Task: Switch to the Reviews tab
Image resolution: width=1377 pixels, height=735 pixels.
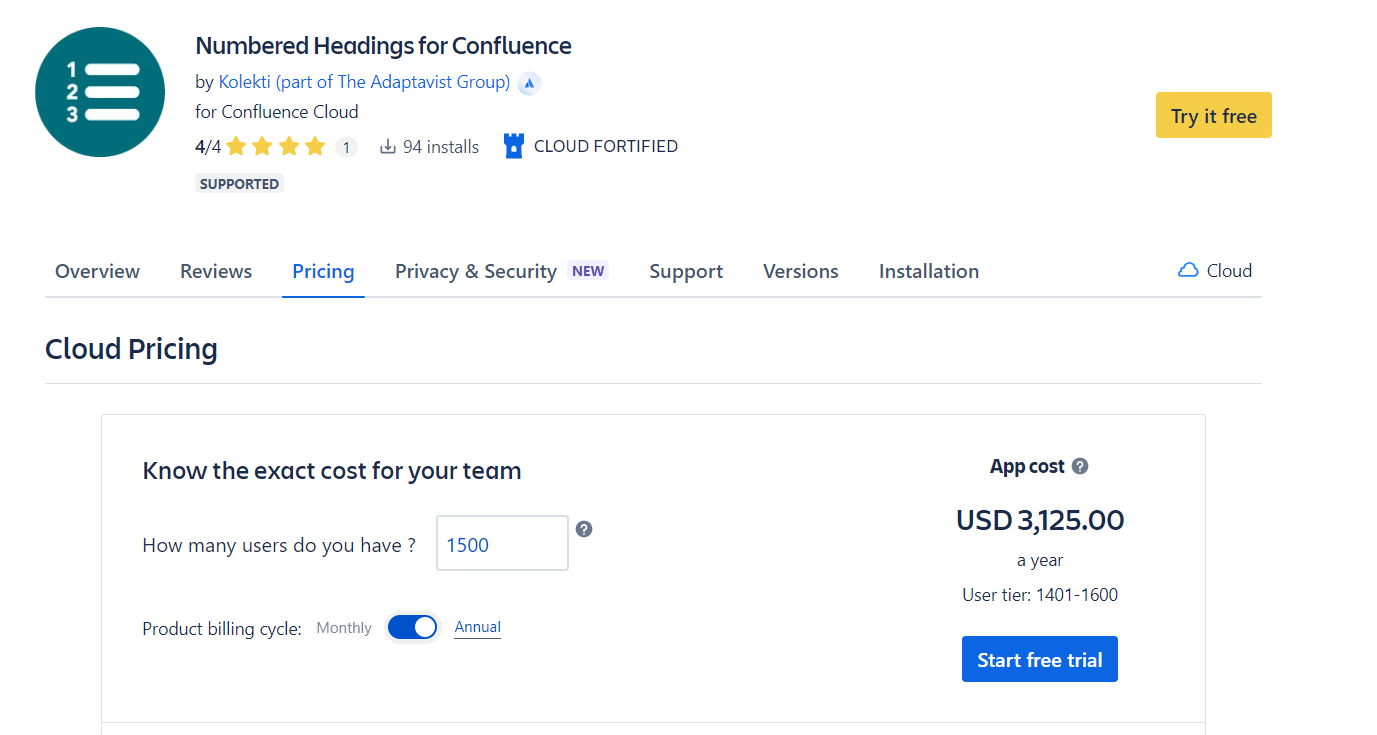Action: click(216, 271)
